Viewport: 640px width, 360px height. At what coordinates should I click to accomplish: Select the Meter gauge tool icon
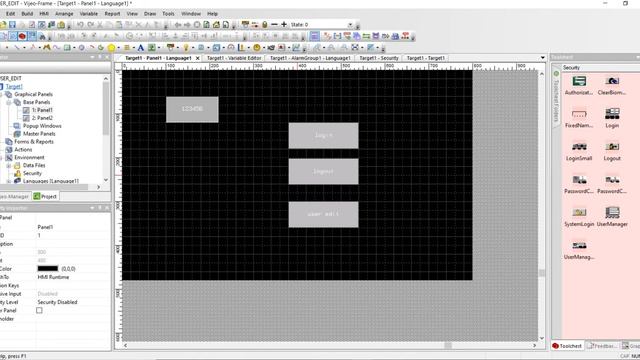[231, 48]
